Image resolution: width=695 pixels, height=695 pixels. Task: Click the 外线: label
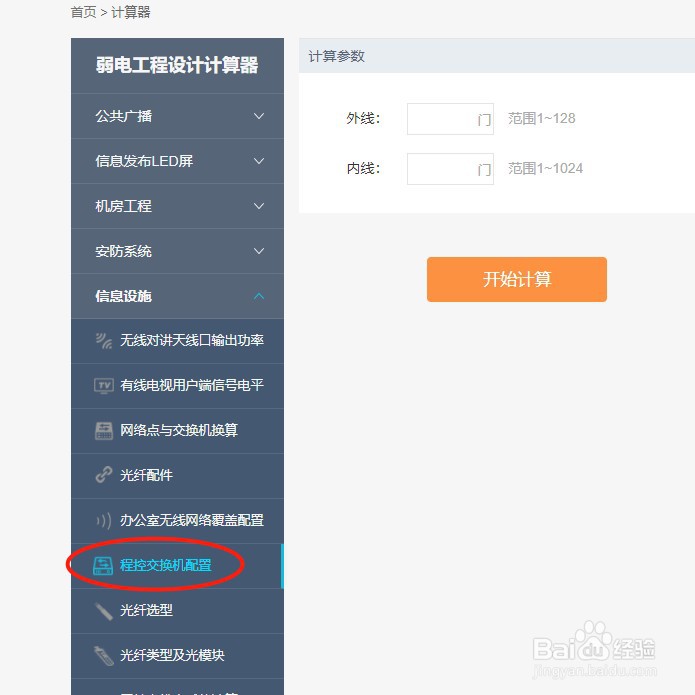363,118
